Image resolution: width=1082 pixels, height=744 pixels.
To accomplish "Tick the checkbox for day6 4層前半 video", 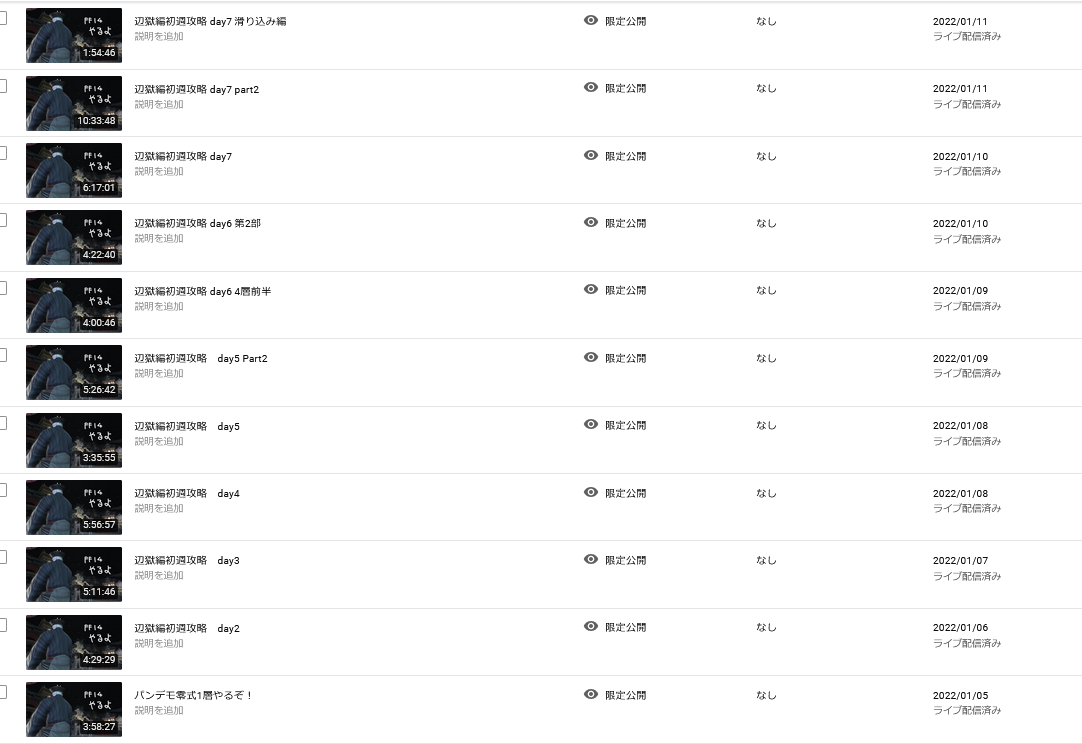I will (2, 288).
